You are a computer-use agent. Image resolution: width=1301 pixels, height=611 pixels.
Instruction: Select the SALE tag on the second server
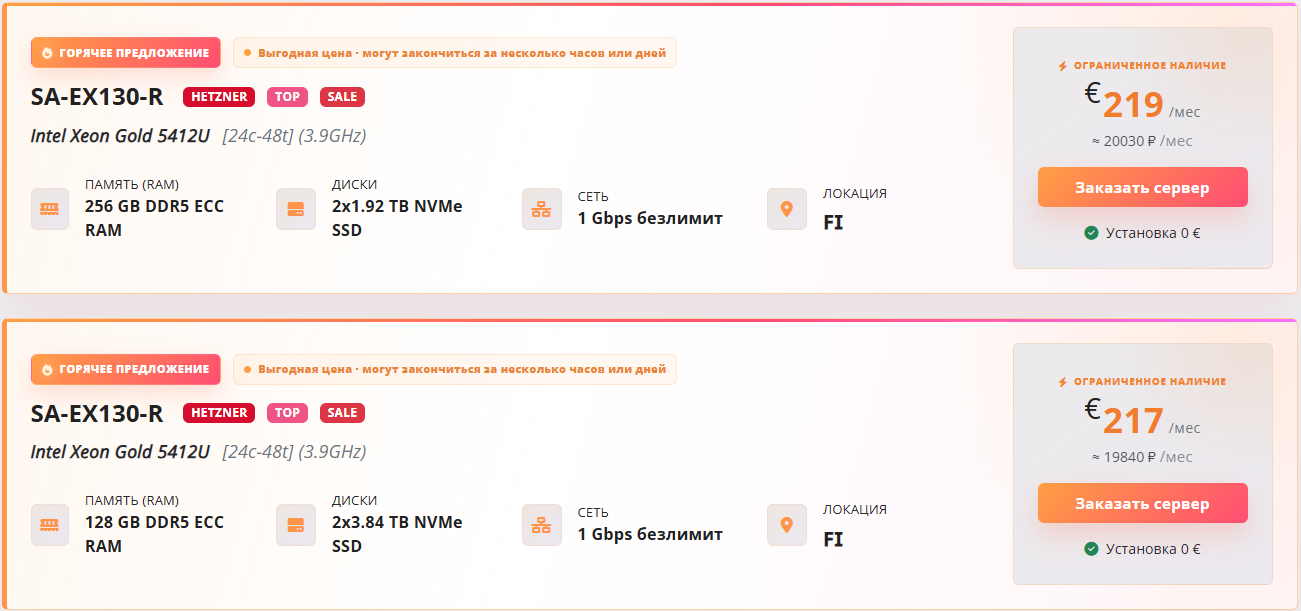pyautogui.click(x=342, y=413)
